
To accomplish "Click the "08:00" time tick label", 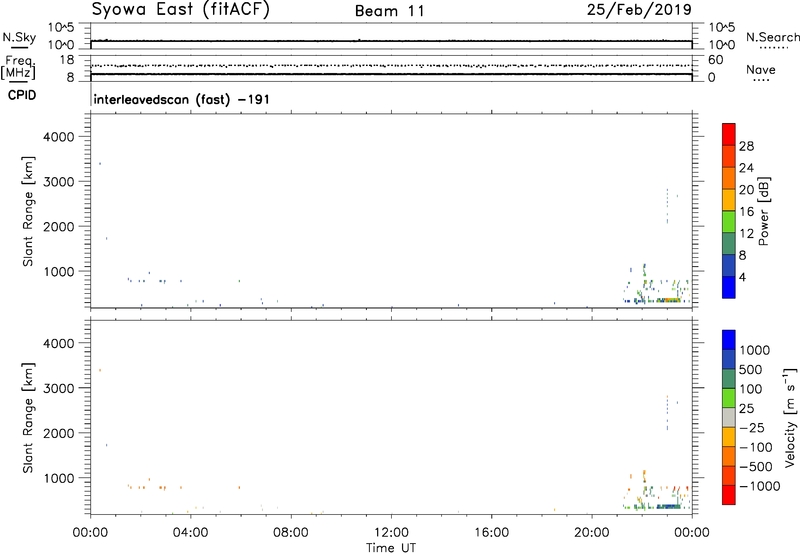I will pos(291,533).
